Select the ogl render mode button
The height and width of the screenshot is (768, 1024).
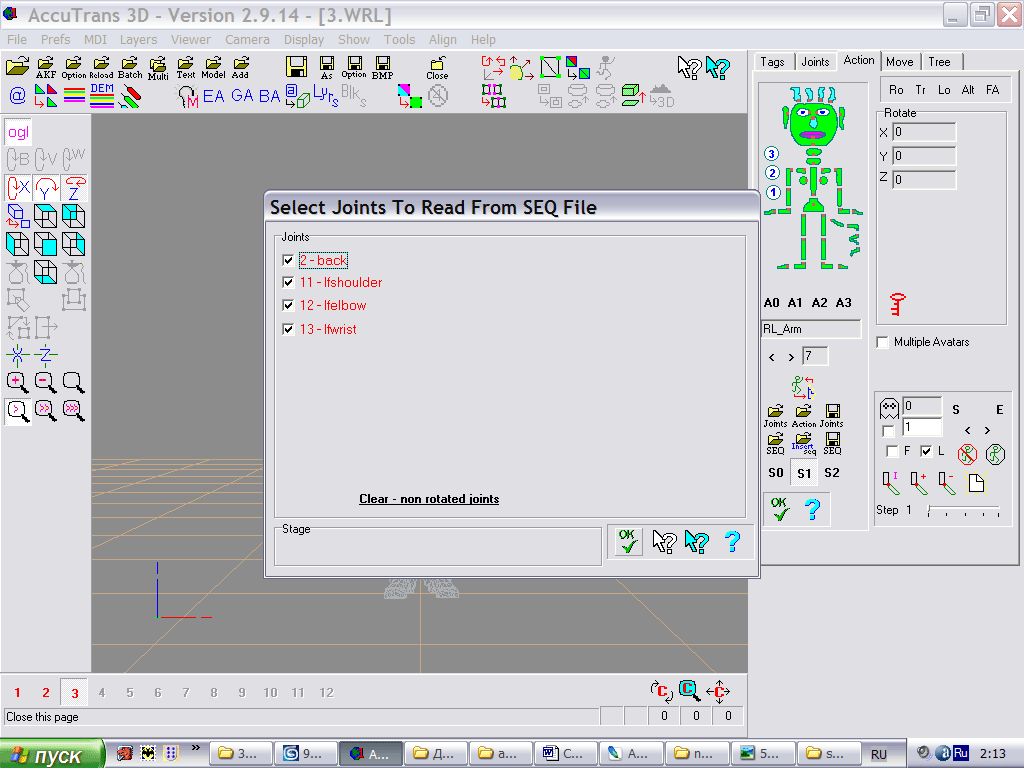(x=18, y=132)
